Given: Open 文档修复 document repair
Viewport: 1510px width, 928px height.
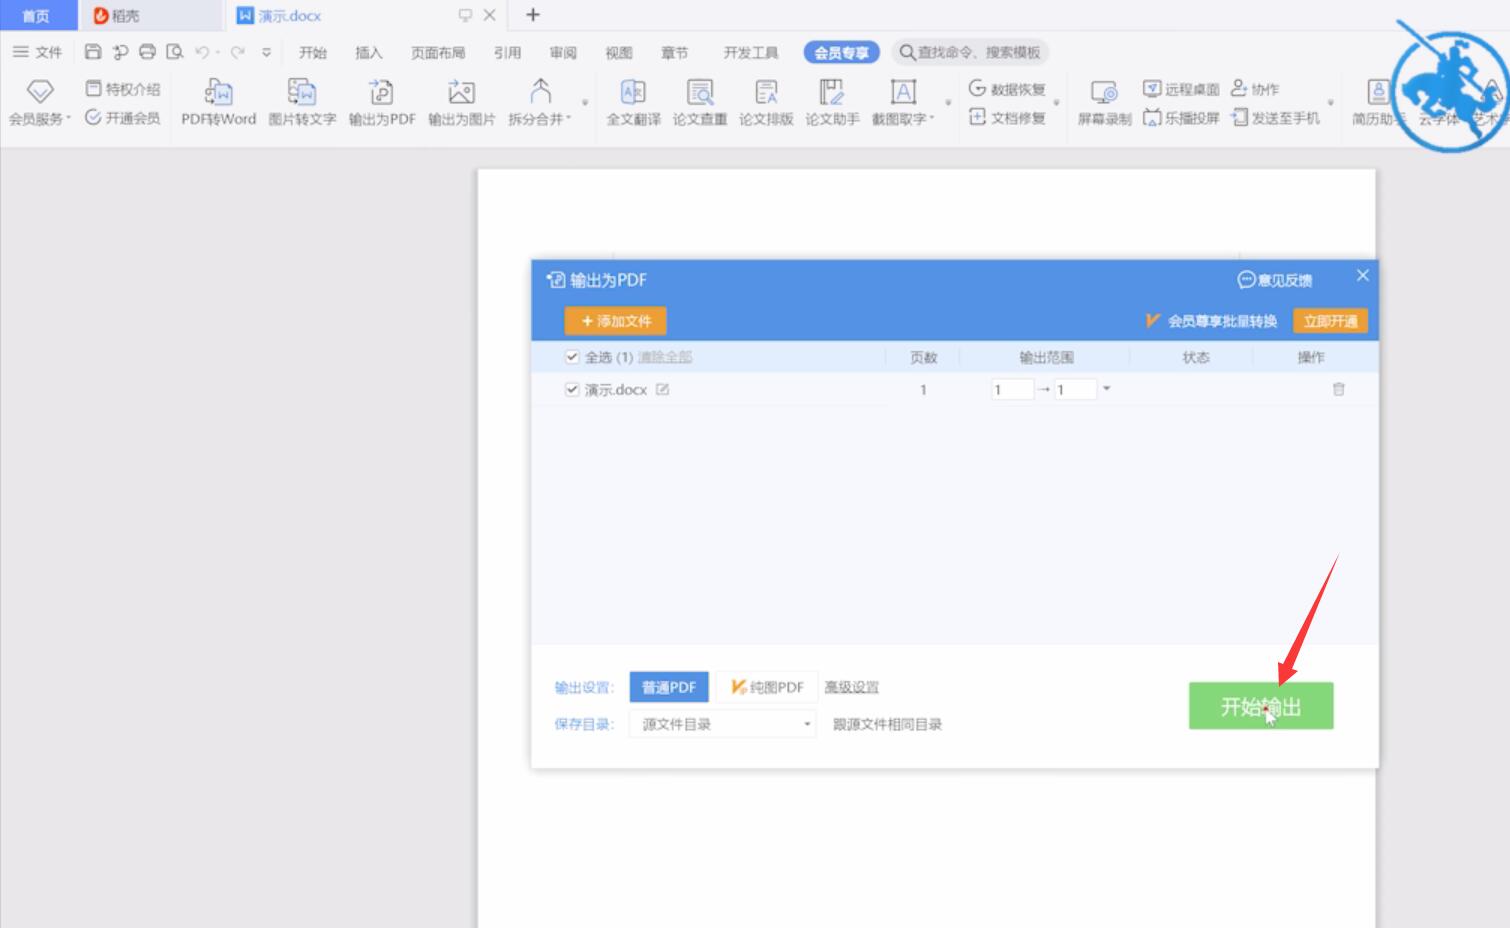Looking at the screenshot, I should (1007, 117).
